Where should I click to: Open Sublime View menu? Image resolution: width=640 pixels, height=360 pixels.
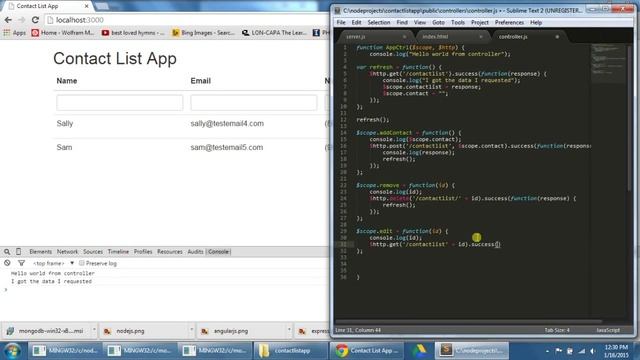pos(420,22)
